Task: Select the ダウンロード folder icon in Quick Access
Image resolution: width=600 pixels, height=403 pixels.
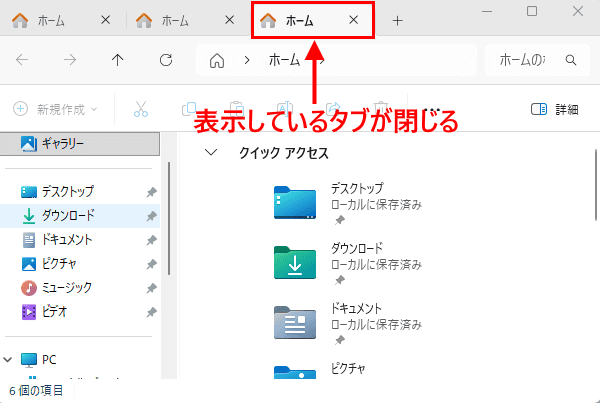Action: coord(295,263)
